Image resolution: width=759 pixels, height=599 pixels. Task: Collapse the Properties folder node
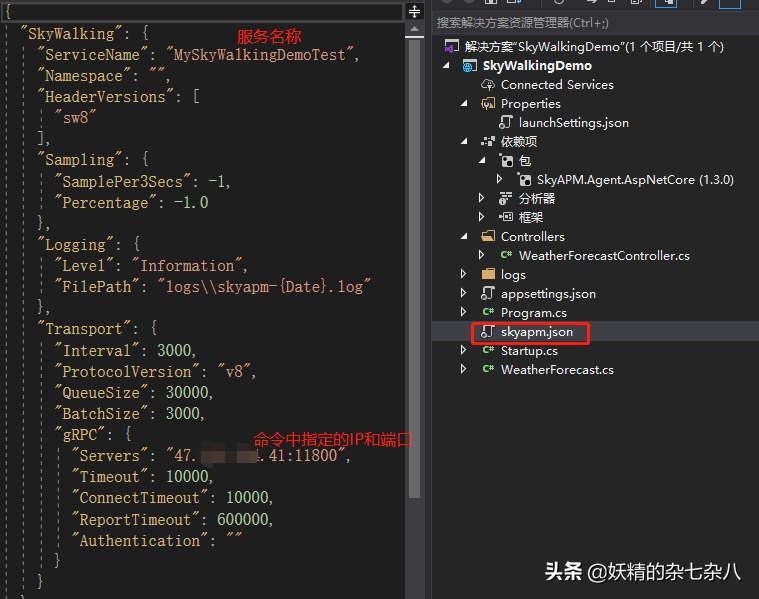click(464, 103)
